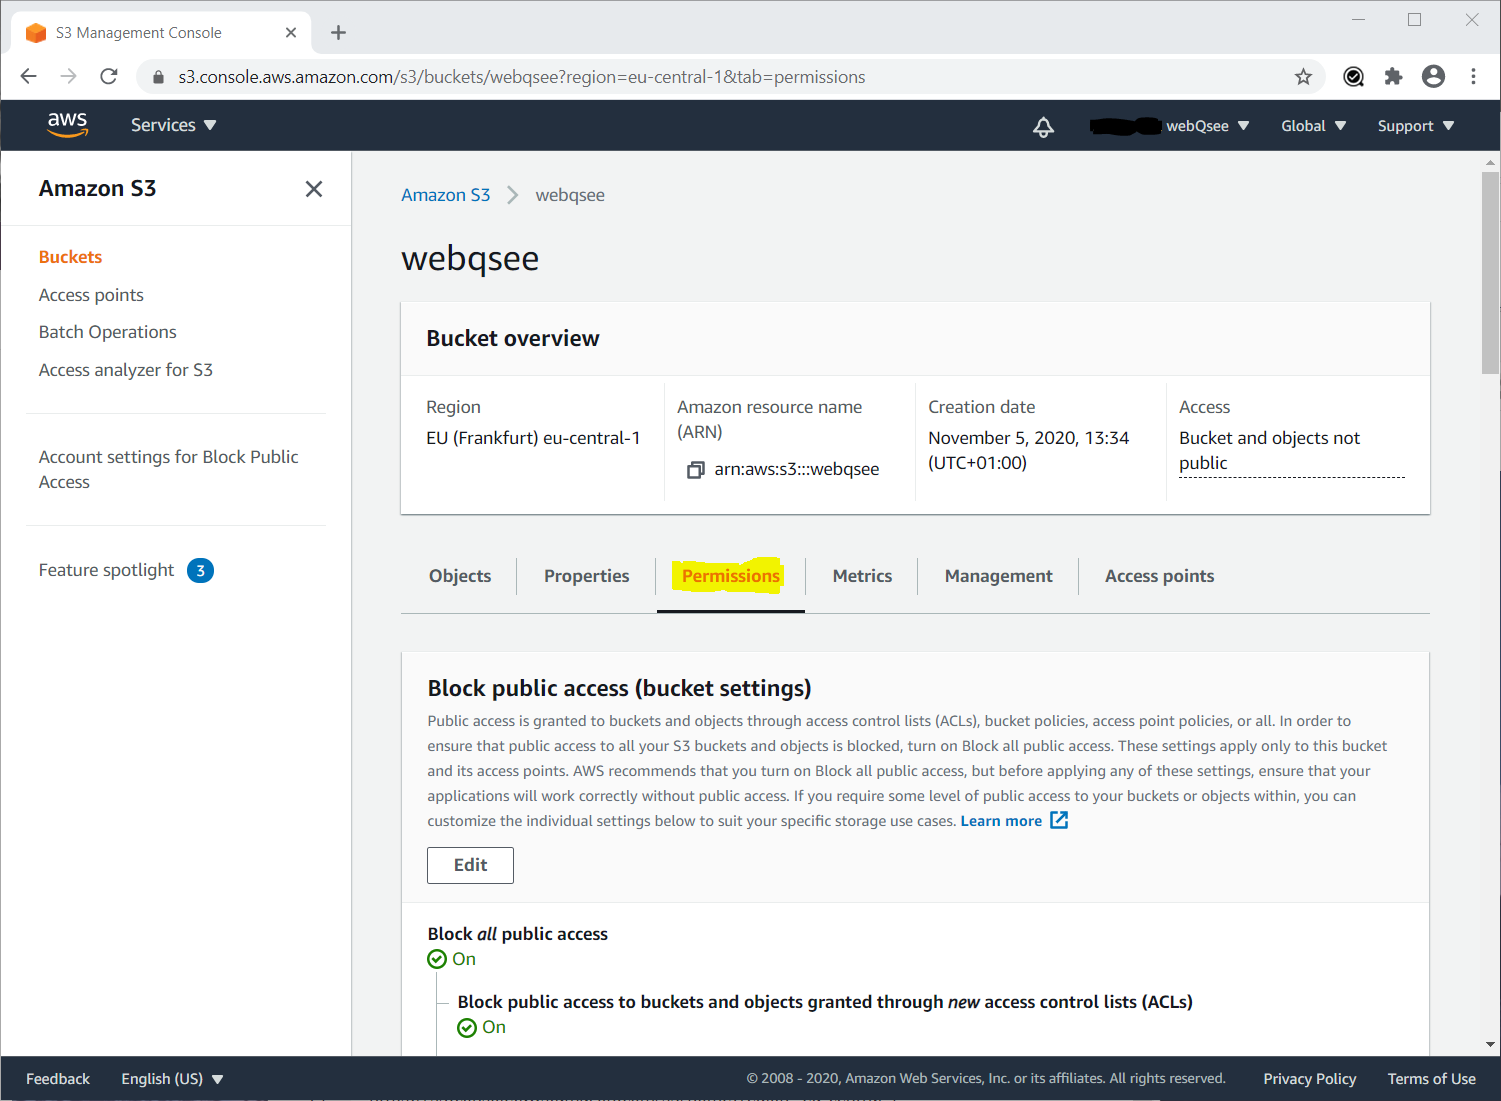
Task: Open the Feature spotlight badge count
Action: coord(200,571)
